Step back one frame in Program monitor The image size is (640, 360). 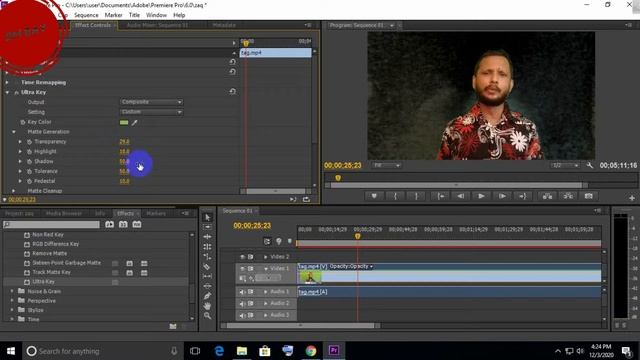(x=460, y=196)
